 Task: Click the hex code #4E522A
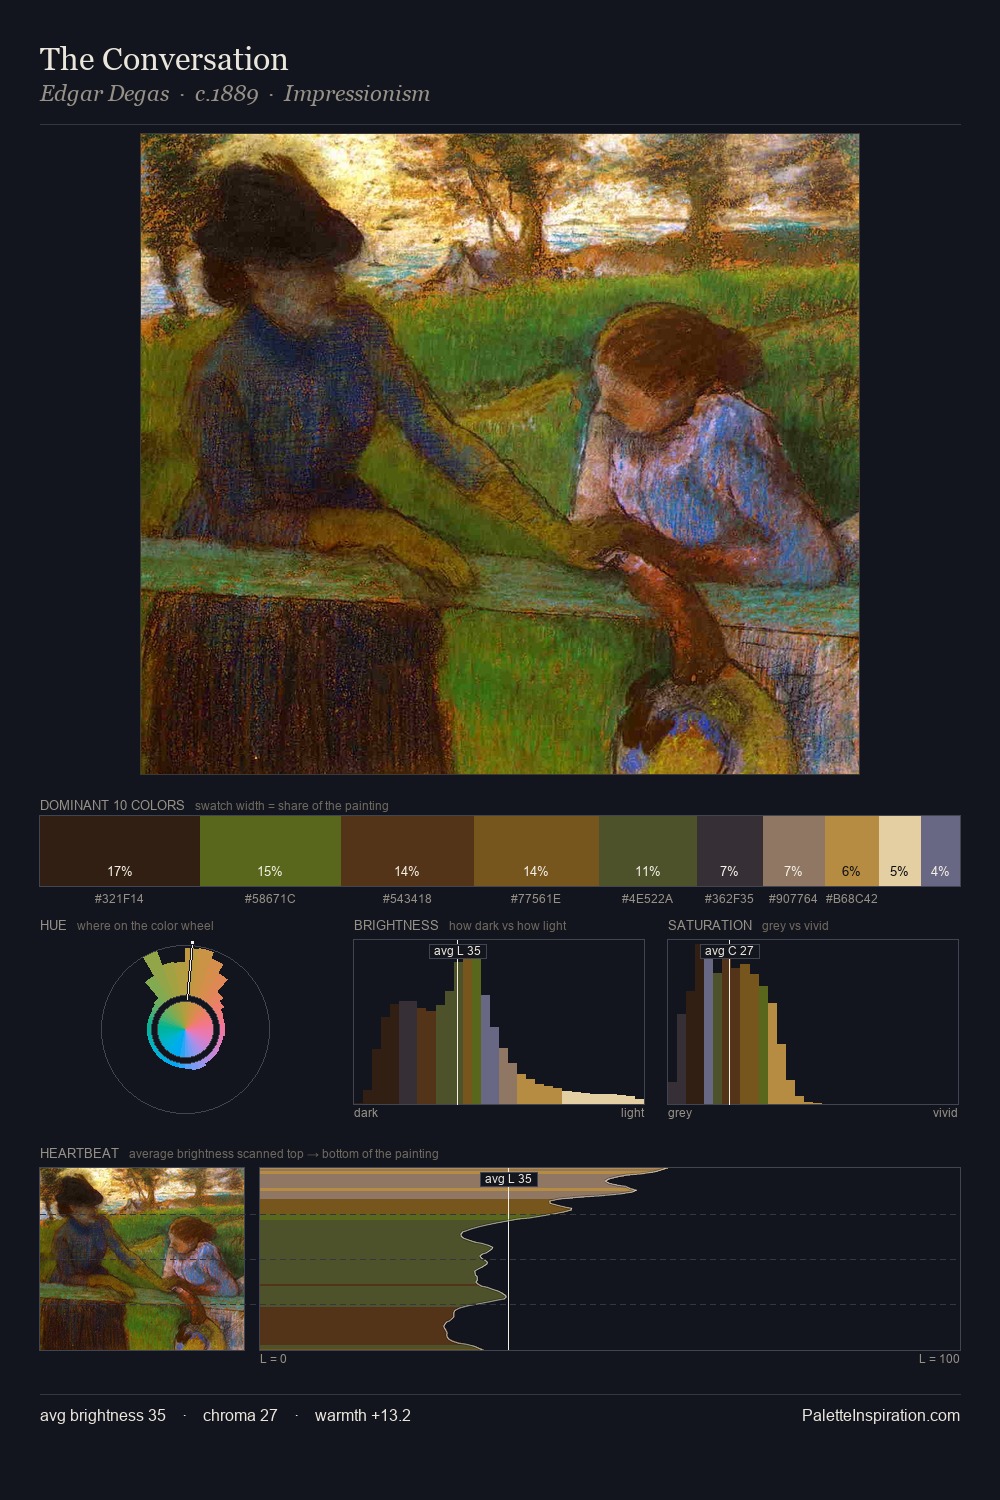(x=648, y=899)
